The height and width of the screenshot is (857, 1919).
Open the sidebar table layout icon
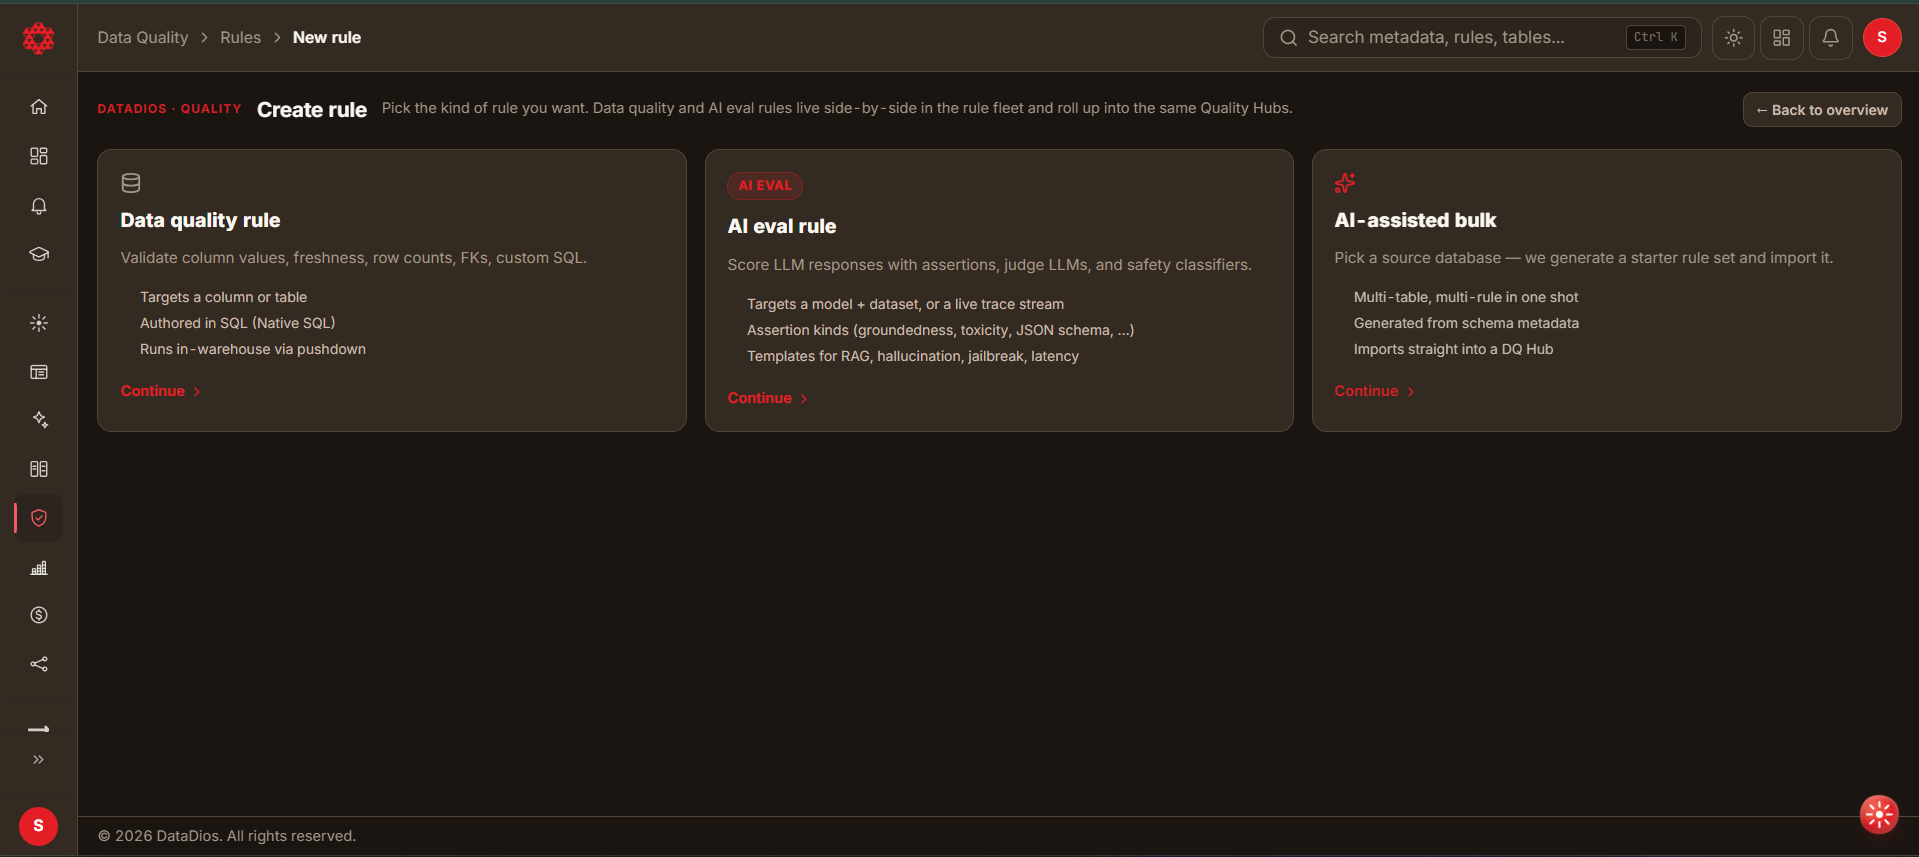(x=39, y=372)
